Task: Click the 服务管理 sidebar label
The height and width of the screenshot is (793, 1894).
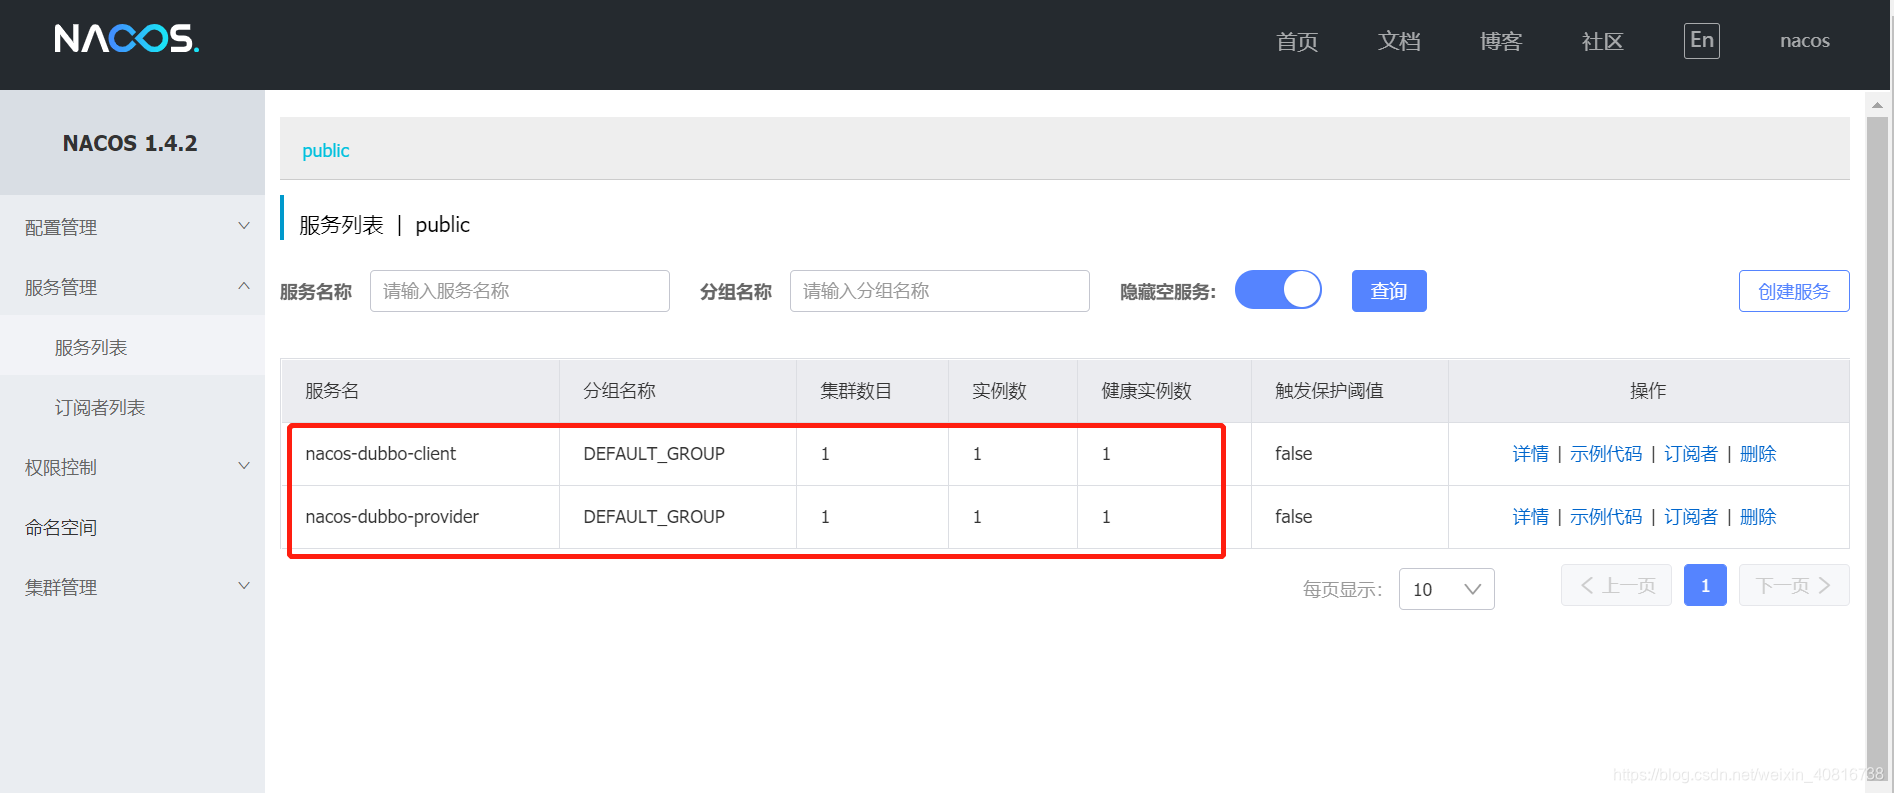Action: coord(61,287)
